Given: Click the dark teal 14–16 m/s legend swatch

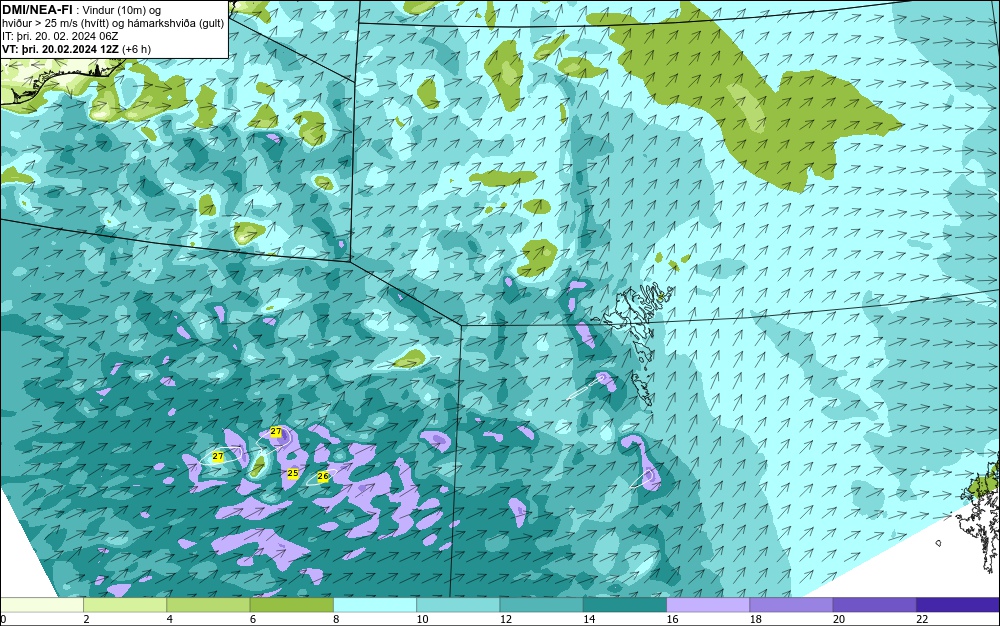Looking at the screenshot, I should coord(625,605).
